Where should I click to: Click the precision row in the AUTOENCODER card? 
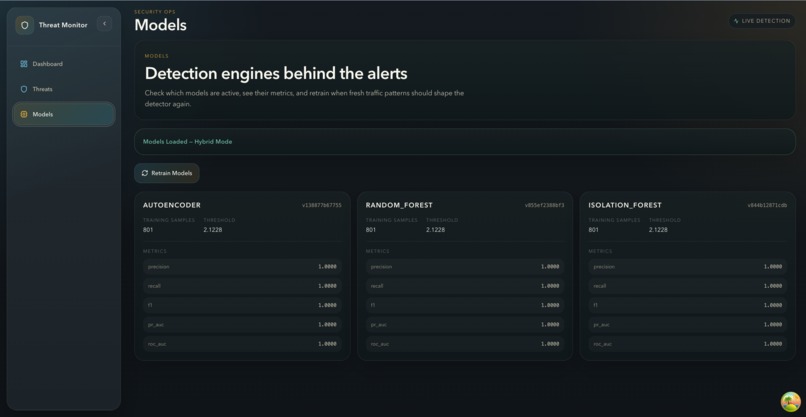[242, 267]
